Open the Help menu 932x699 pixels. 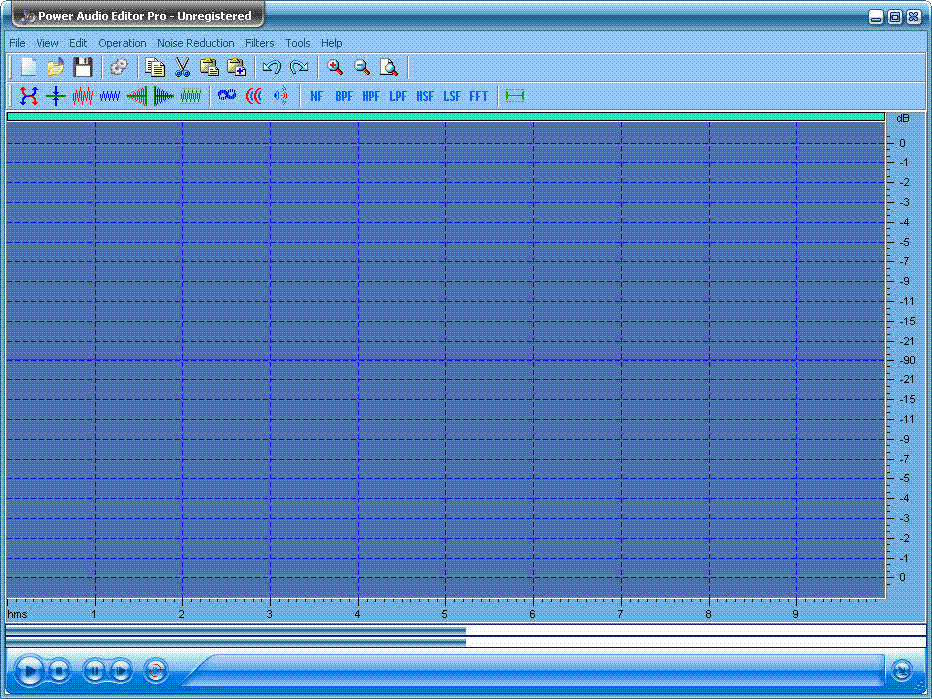(332, 43)
